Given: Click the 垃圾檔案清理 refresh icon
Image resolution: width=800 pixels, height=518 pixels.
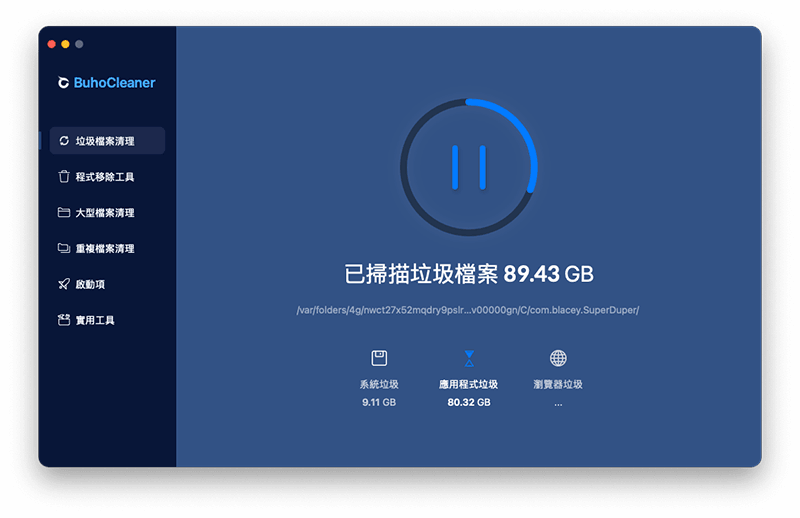Looking at the screenshot, I should pos(64,141).
